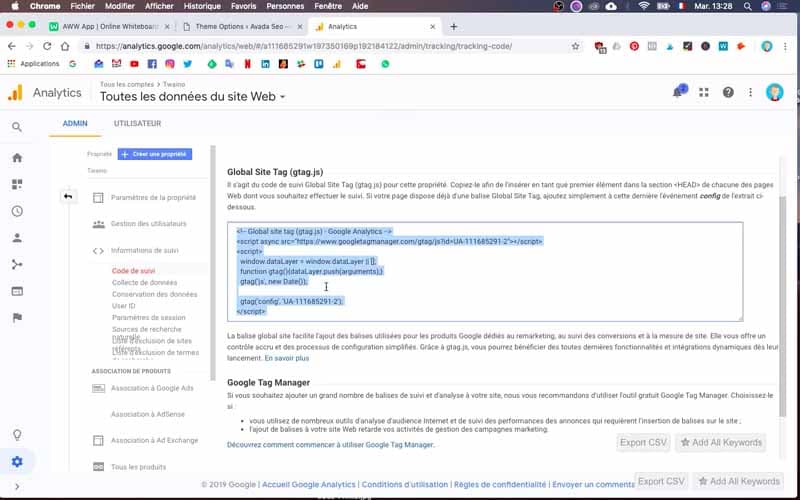Bookmark this page with the star icon
Image resolution: width=800 pixels, height=500 pixels.
[x=576, y=46]
